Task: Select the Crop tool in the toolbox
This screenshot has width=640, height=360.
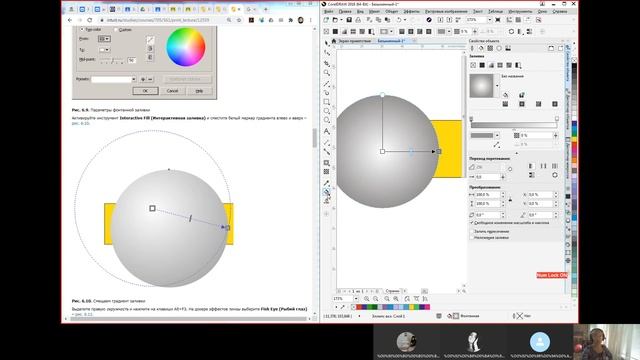Action: (327, 63)
